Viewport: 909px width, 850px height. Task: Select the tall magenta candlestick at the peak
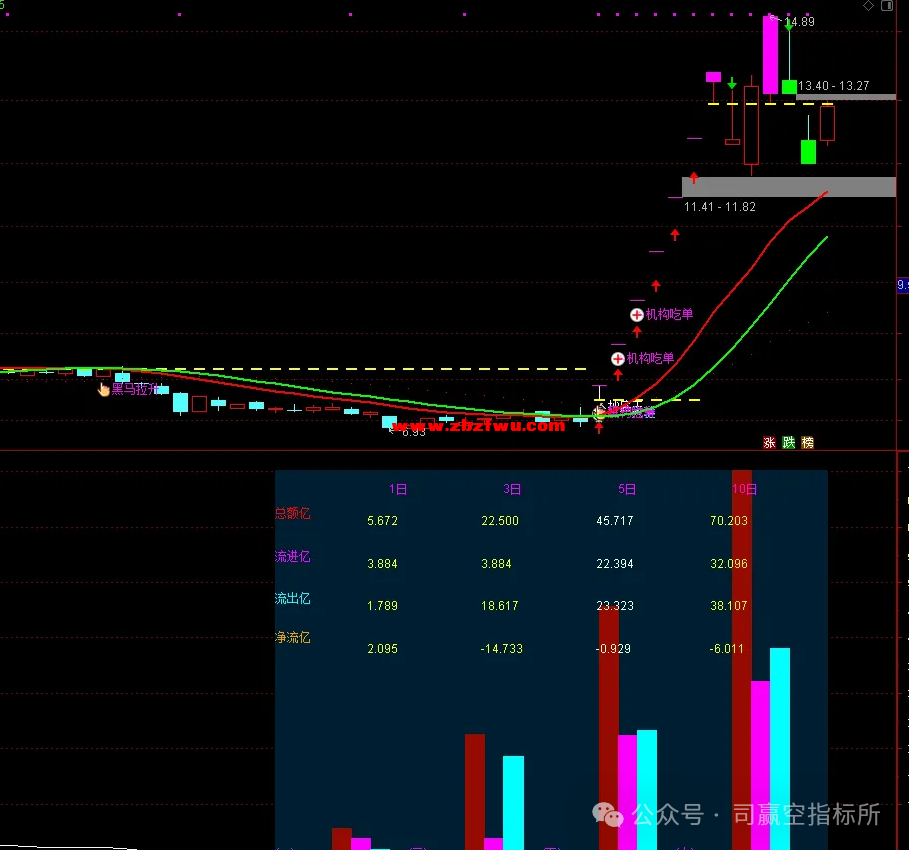point(770,55)
